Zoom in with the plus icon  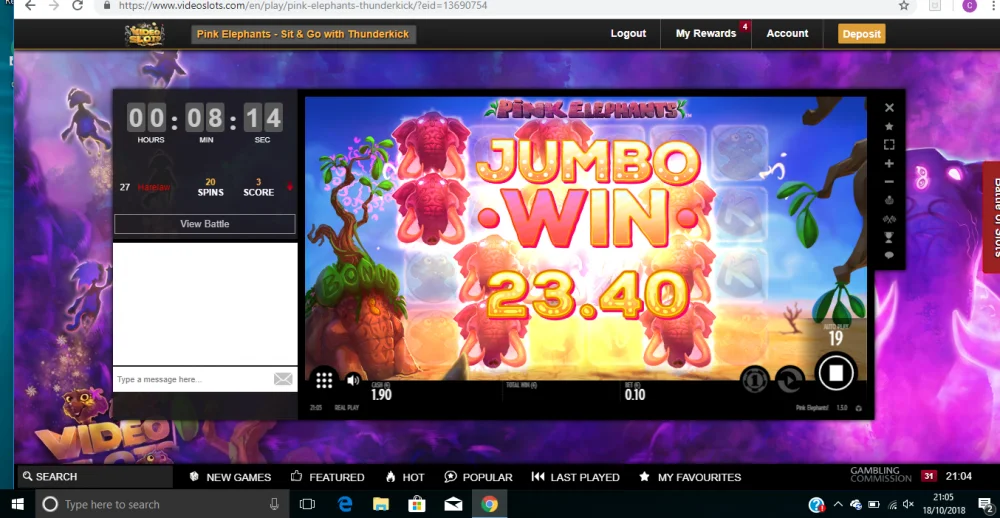(x=889, y=163)
